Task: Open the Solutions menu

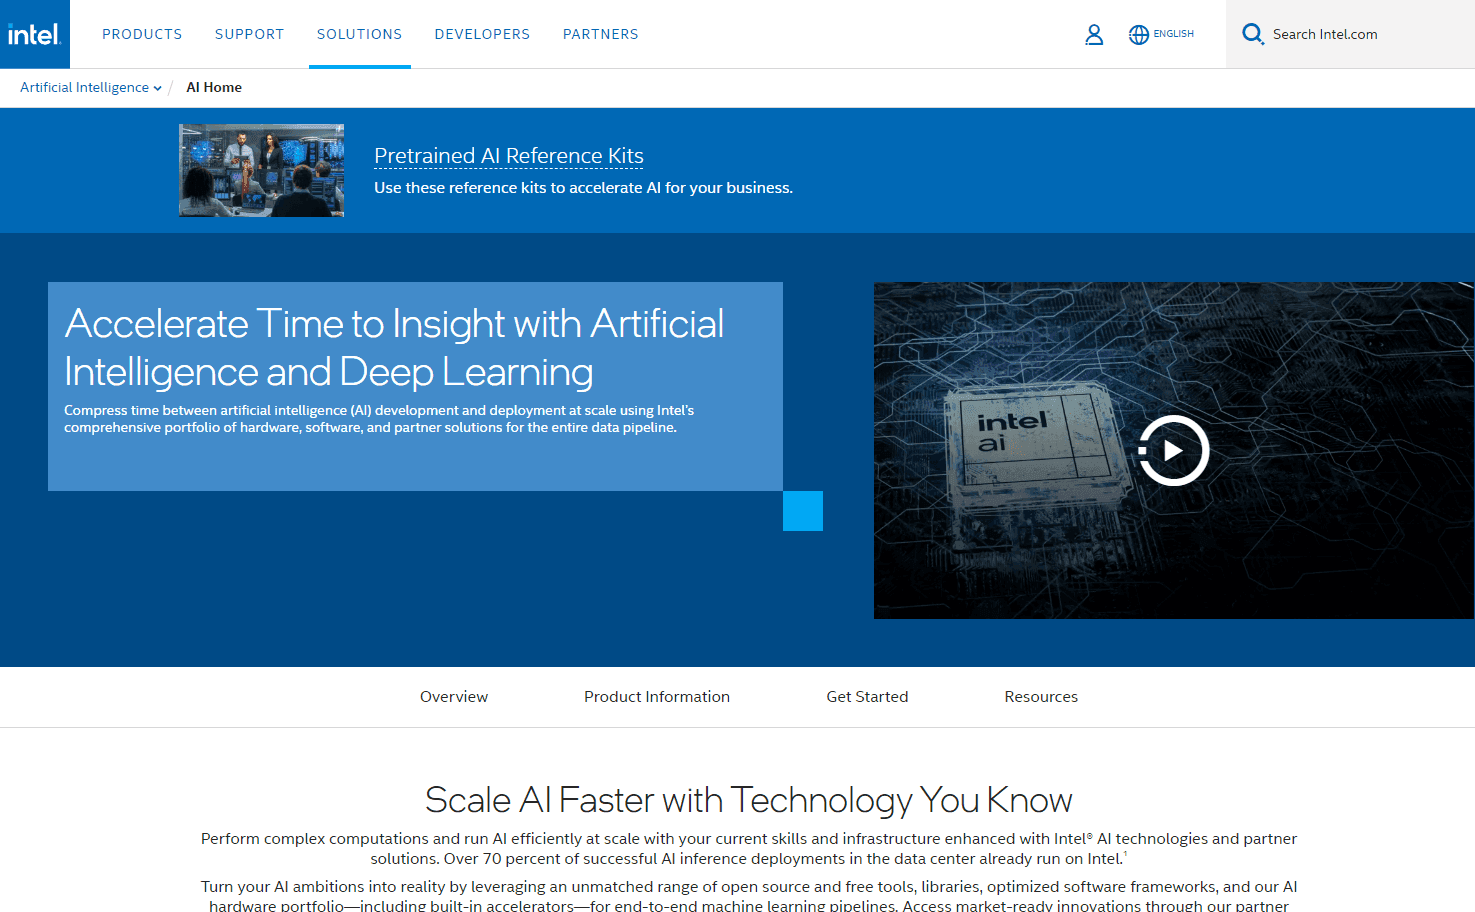Action: click(x=359, y=34)
